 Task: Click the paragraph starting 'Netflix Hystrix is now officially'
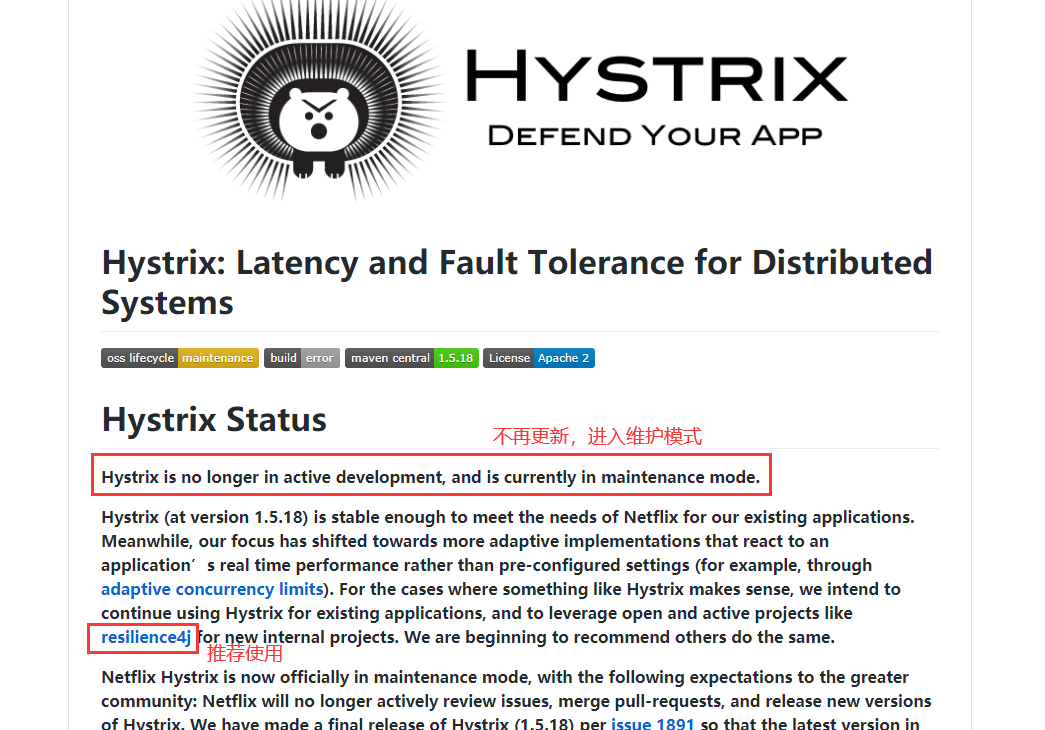click(517, 701)
